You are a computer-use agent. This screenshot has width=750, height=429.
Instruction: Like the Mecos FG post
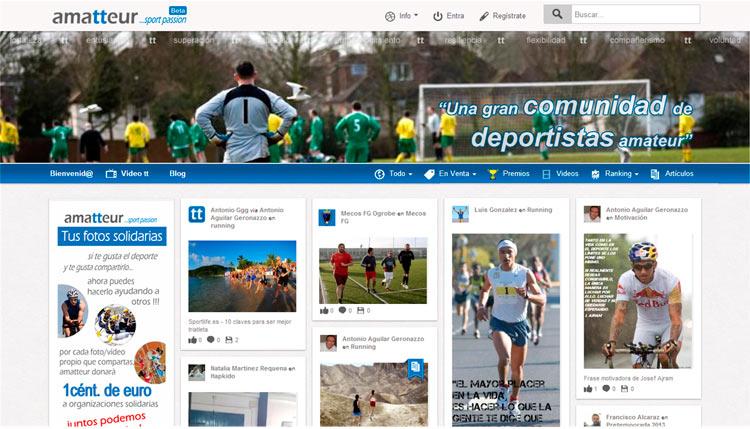click(x=324, y=311)
